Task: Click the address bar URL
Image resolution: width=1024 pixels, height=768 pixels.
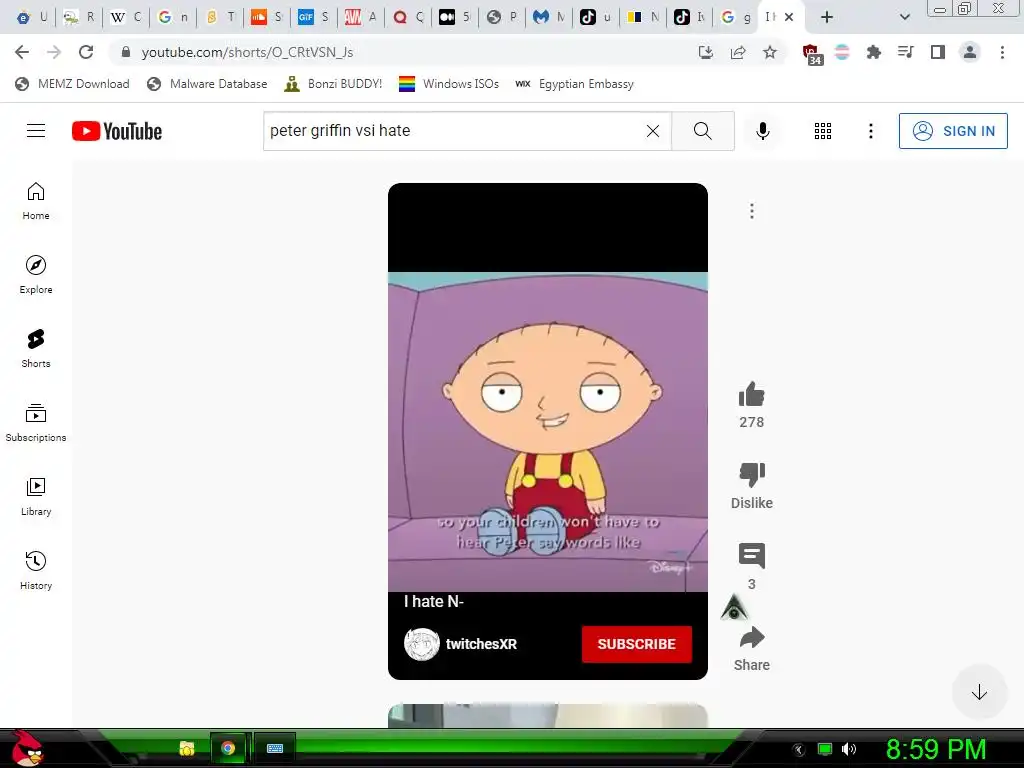Action: tap(247, 52)
